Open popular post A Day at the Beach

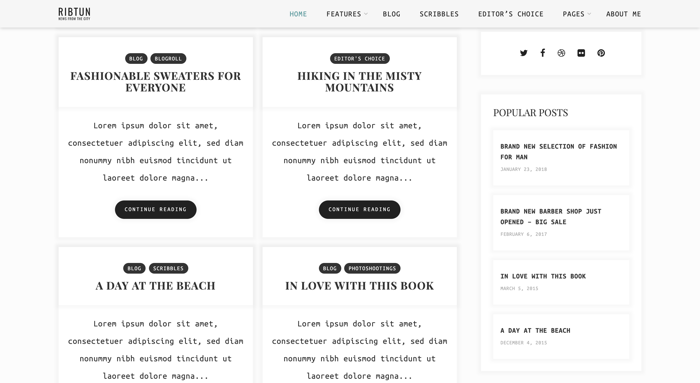tap(535, 330)
